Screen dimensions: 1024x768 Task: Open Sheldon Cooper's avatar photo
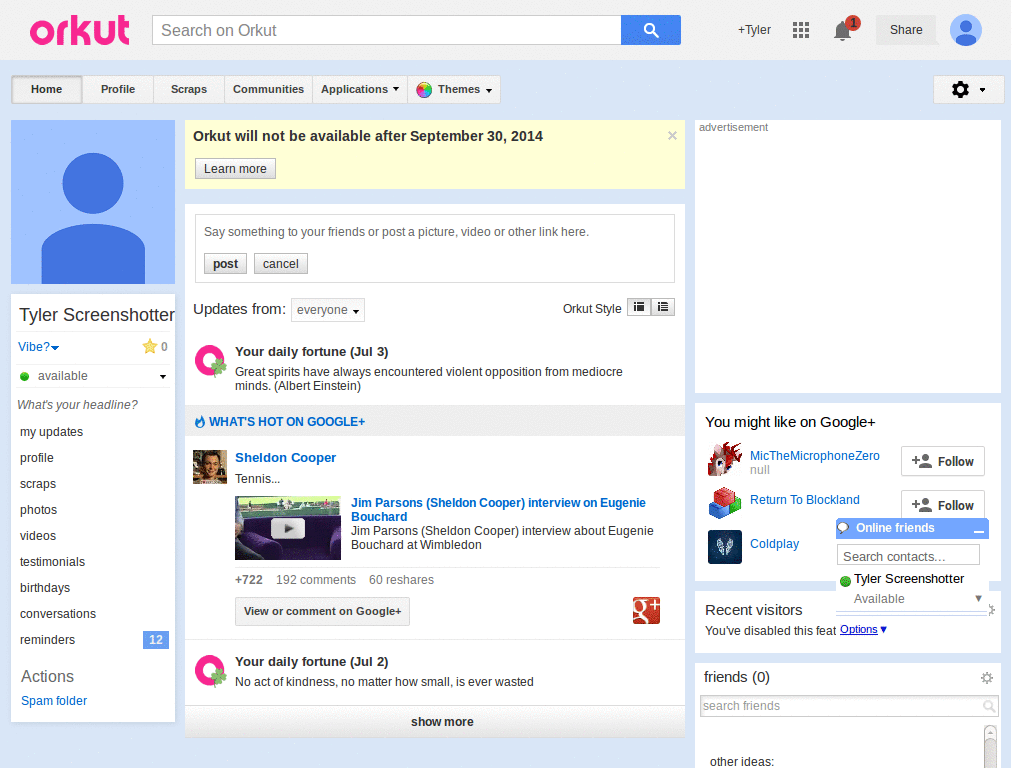click(x=210, y=466)
